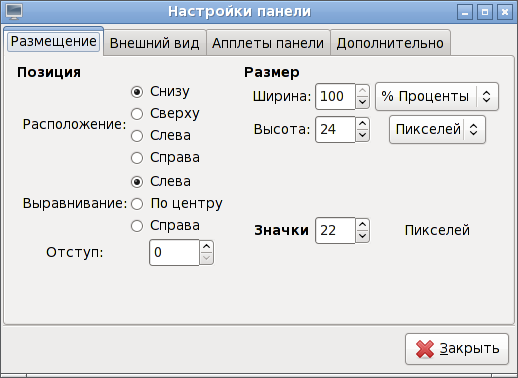Maximize the Настройки панели window
This screenshot has height=378, width=518.
pyautogui.click(x=485, y=13)
